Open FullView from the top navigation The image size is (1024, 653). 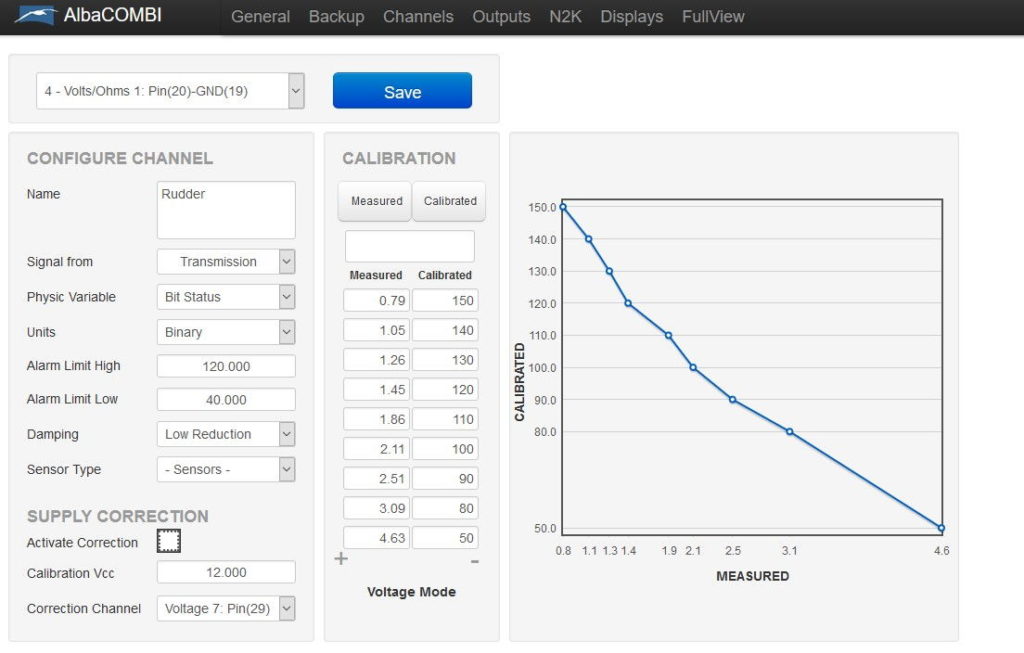pos(712,17)
